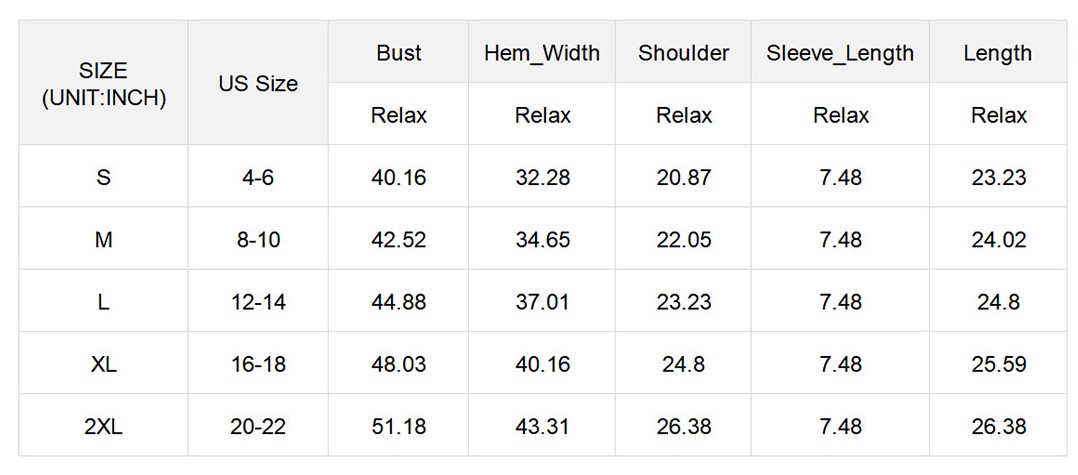Click hem width value 37.01
The width and height of the screenshot is (1078, 475).
542,302
